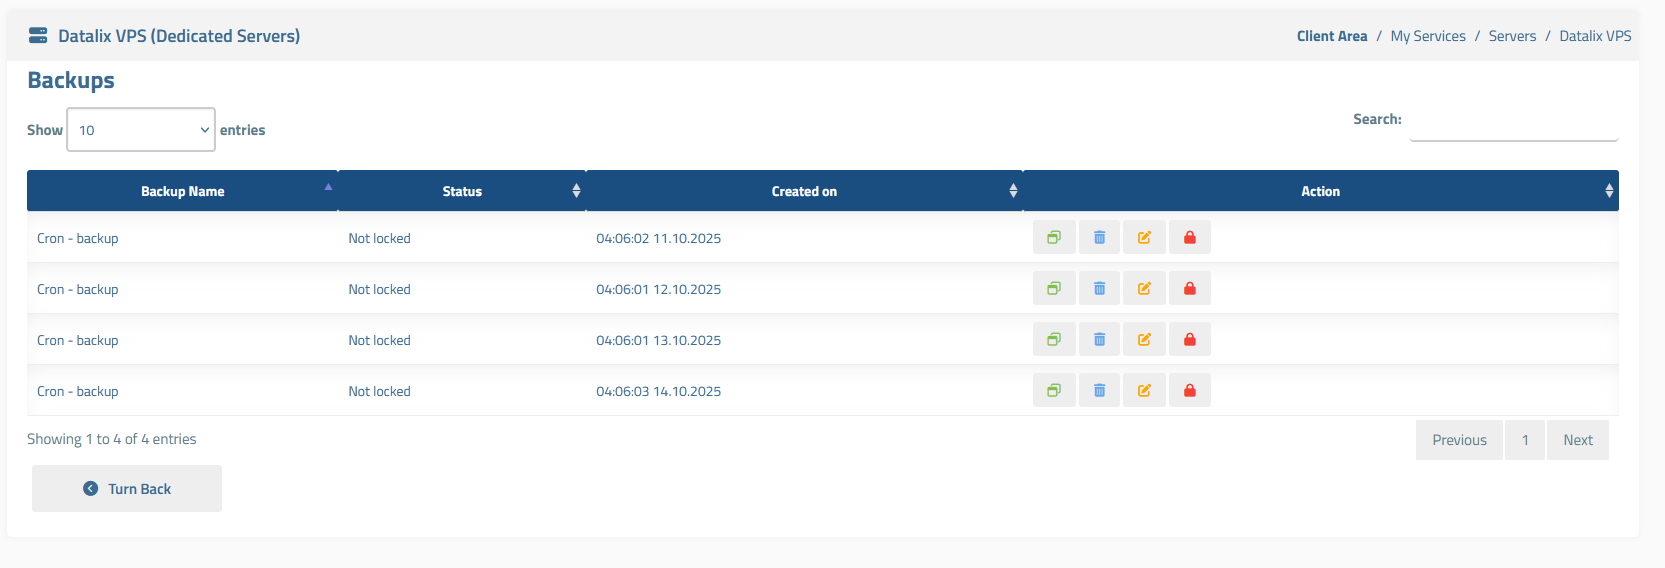This screenshot has height=568, width=1665.
Task: Lock the 11.10.2025 backup
Action: click(x=1189, y=238)
